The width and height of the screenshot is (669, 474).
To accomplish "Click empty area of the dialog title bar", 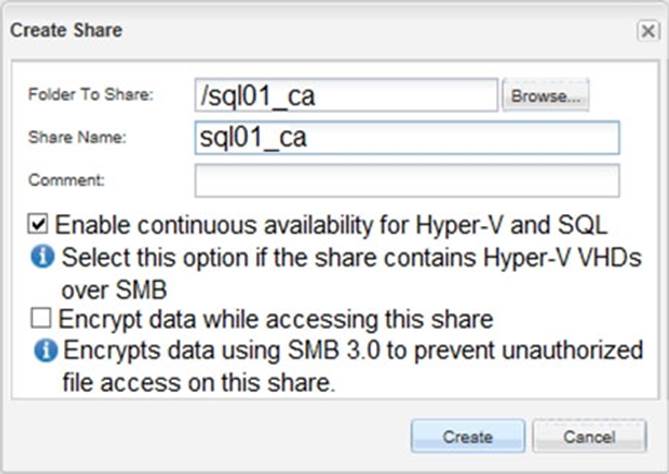I will coord(380,30).
